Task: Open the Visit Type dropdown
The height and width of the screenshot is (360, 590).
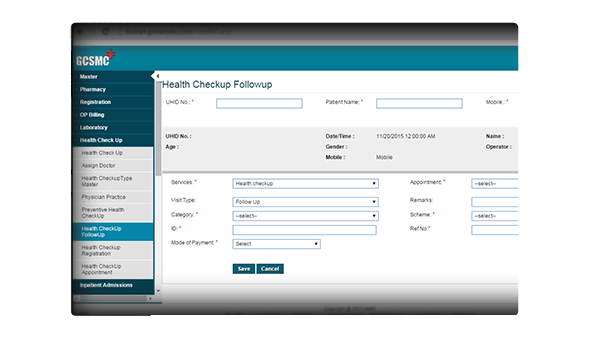Action: pyautogui.click(x=305, y=202)
